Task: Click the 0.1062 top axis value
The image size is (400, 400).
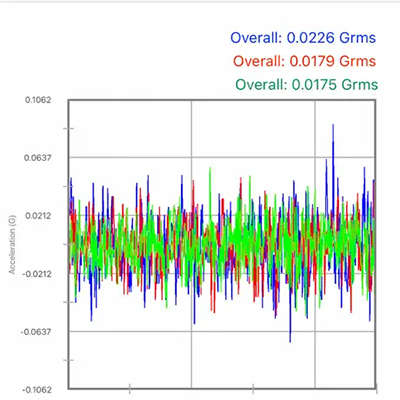Action: [x=38, y=100]
